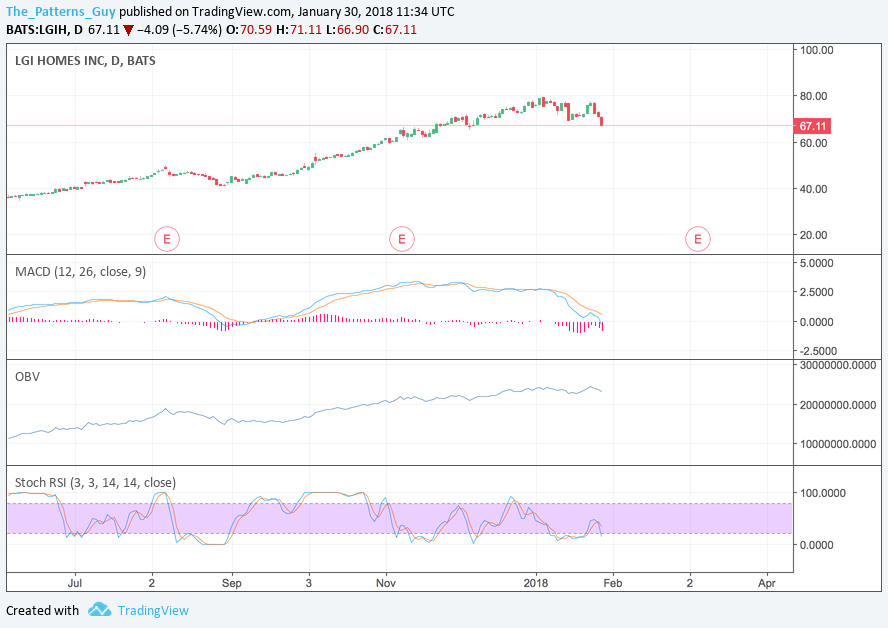The image size is (888, 628).
Task: Click the last red candlestick at 67.11
Action: click(601, 121)
